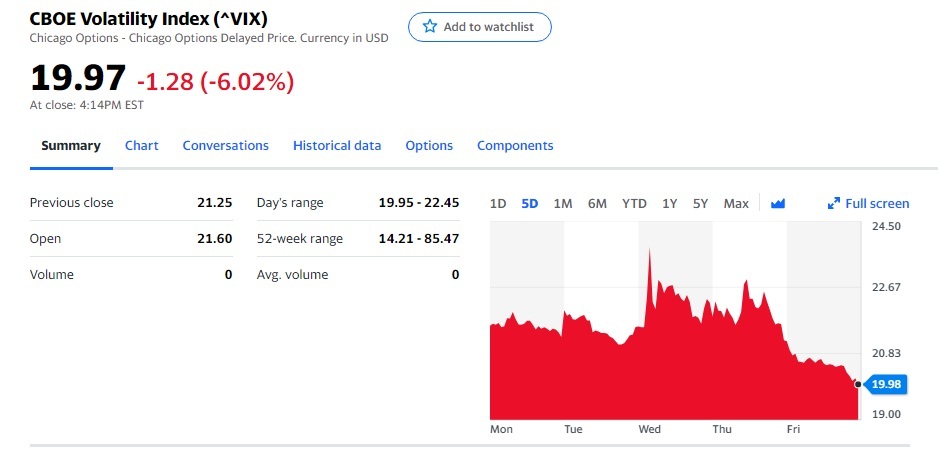Image resolution: width=938 pixels, height=467 pixels.
Task: Switch chart range to 1M
Action: coord(563,204)
